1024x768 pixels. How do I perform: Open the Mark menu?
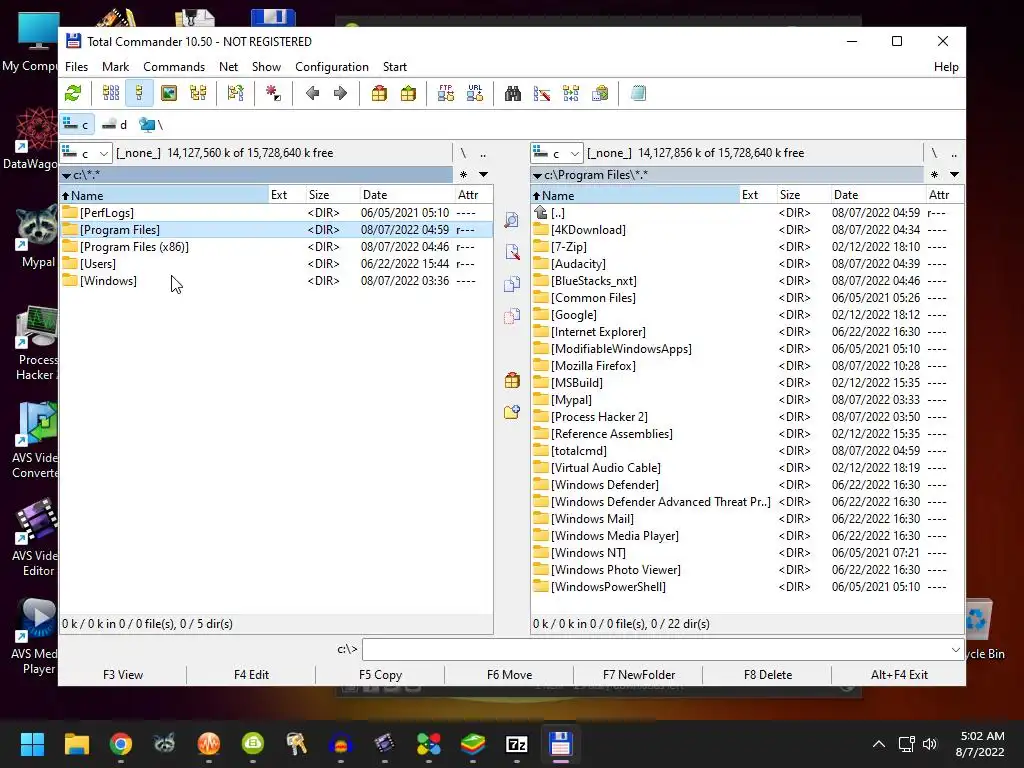[x=116, y=67]
